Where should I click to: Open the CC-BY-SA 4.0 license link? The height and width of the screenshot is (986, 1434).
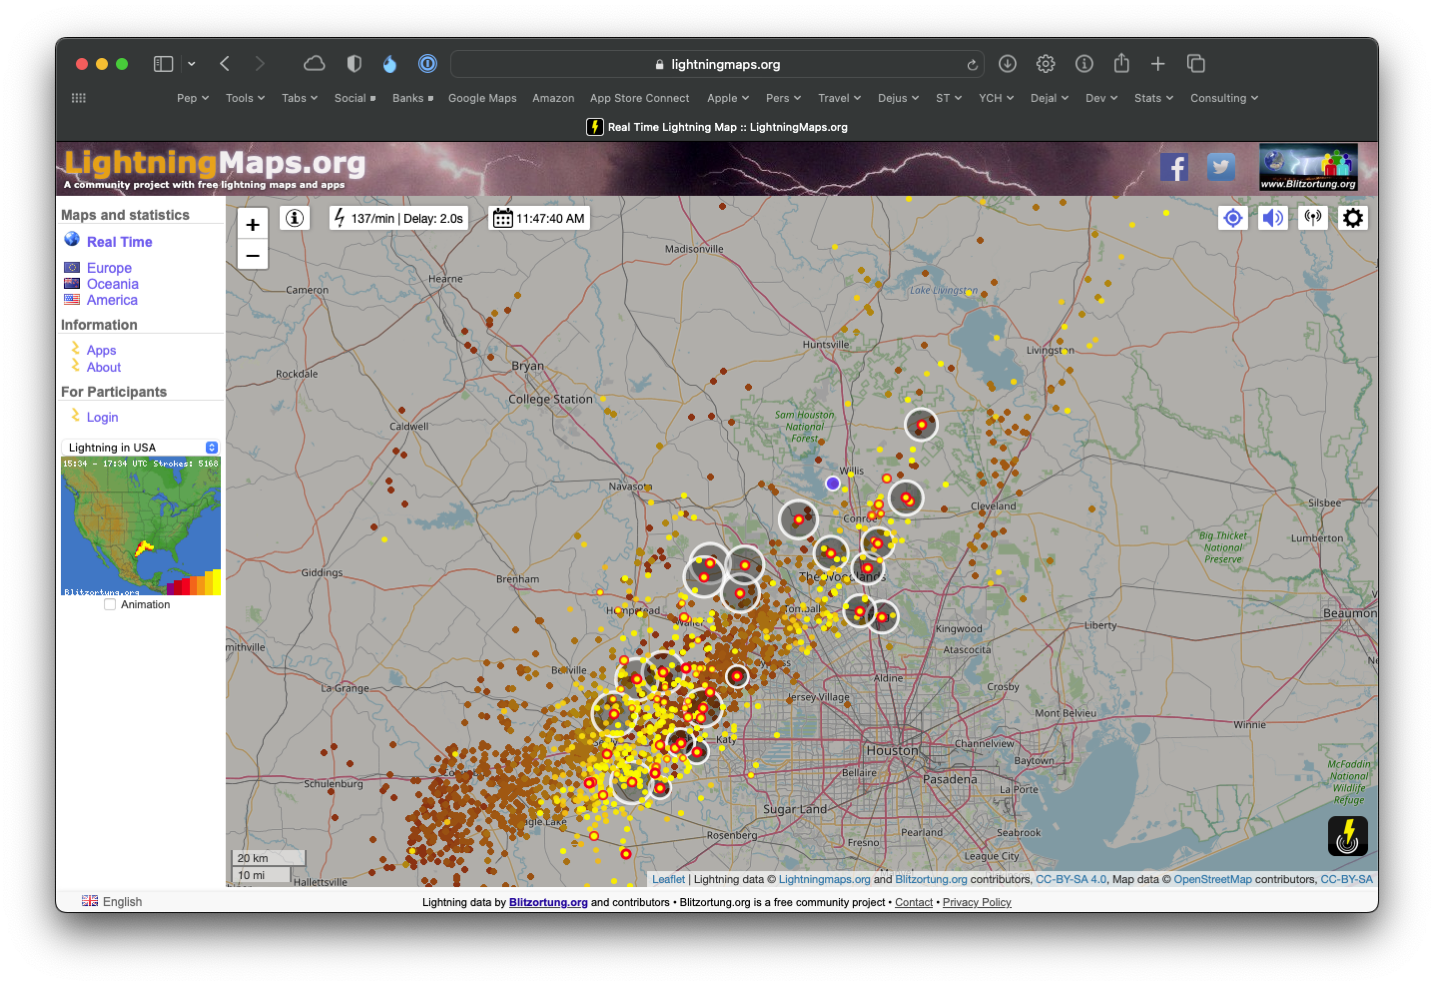[x=1071, y=879]
